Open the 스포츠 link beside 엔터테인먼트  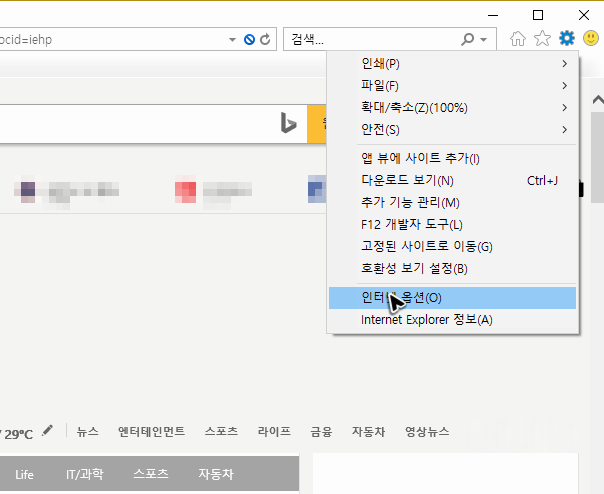pos(221,431)
